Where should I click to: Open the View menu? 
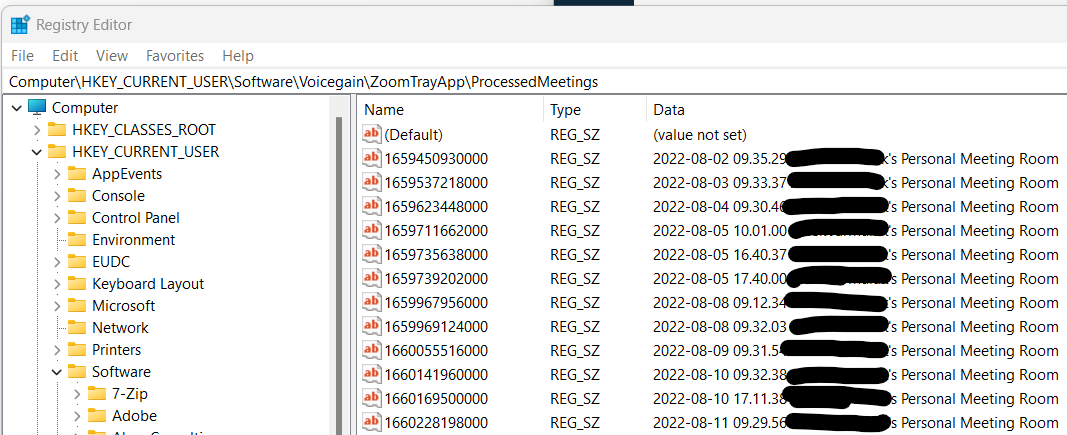[112, 56]
